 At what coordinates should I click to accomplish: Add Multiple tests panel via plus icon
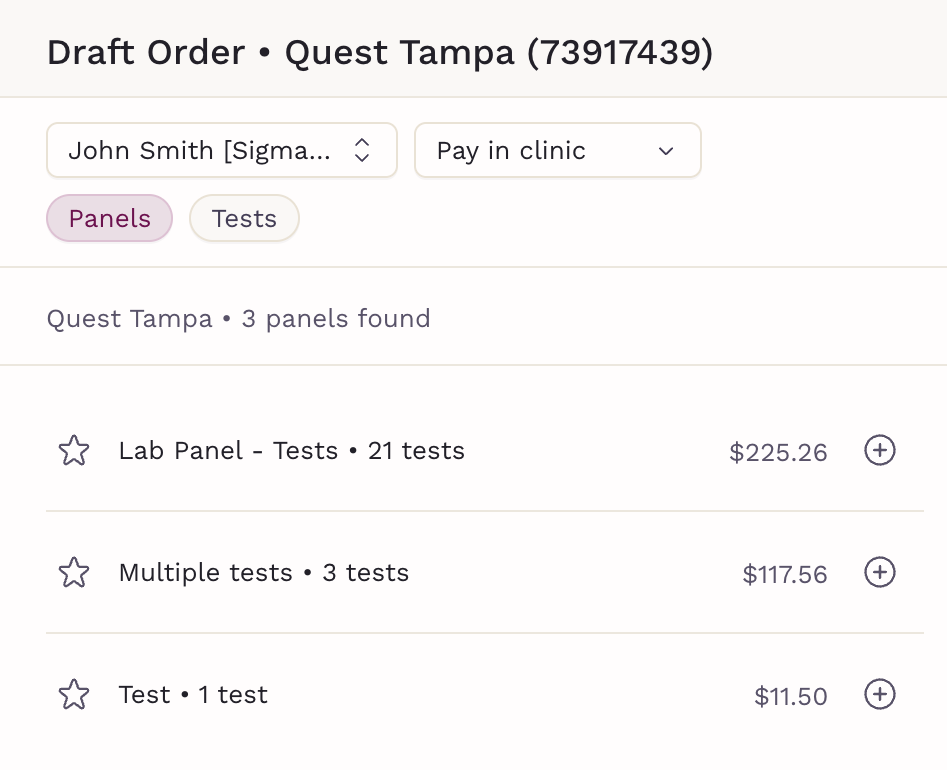point(879,573)
